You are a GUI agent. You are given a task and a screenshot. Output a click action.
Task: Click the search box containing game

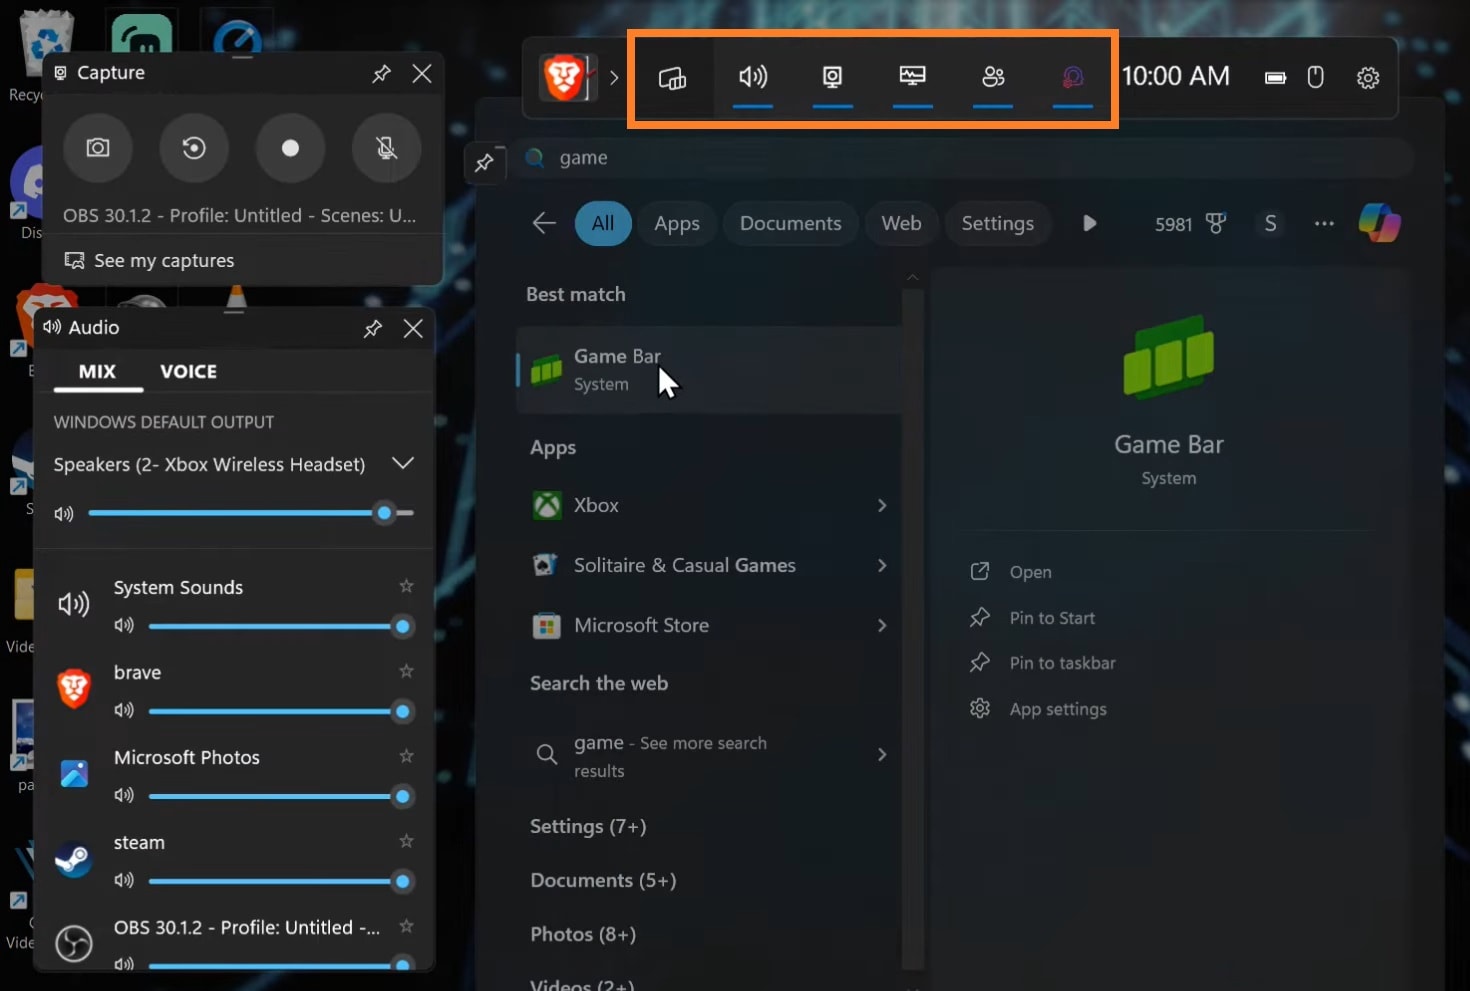pos(966,158)
